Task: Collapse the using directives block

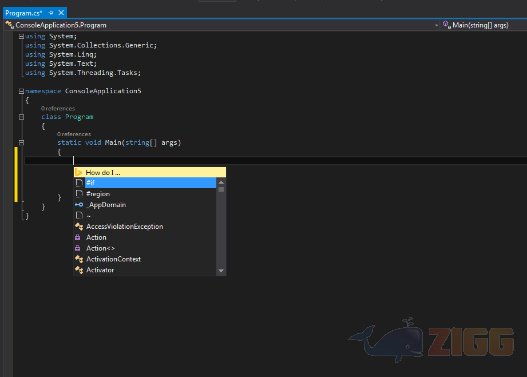Action: (22, 36)
